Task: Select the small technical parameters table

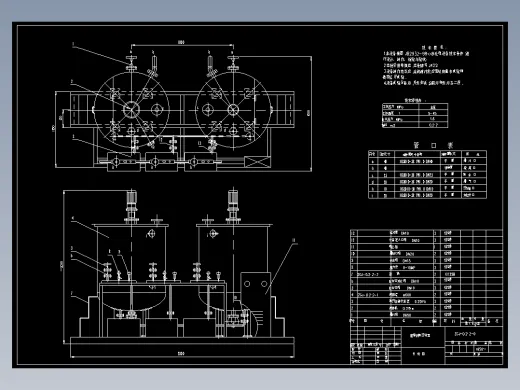Action: (x=415, y=115)
